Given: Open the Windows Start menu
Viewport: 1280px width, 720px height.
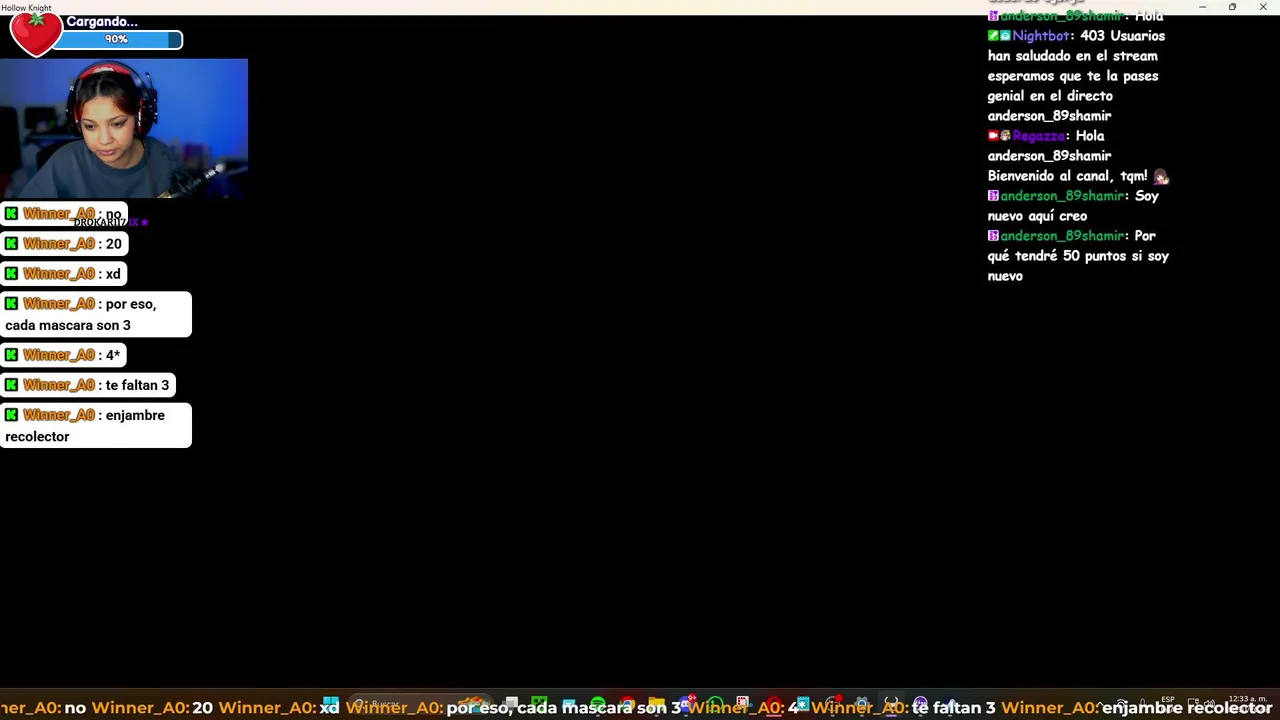Looking at the screenshot, I should pos(330,705).
